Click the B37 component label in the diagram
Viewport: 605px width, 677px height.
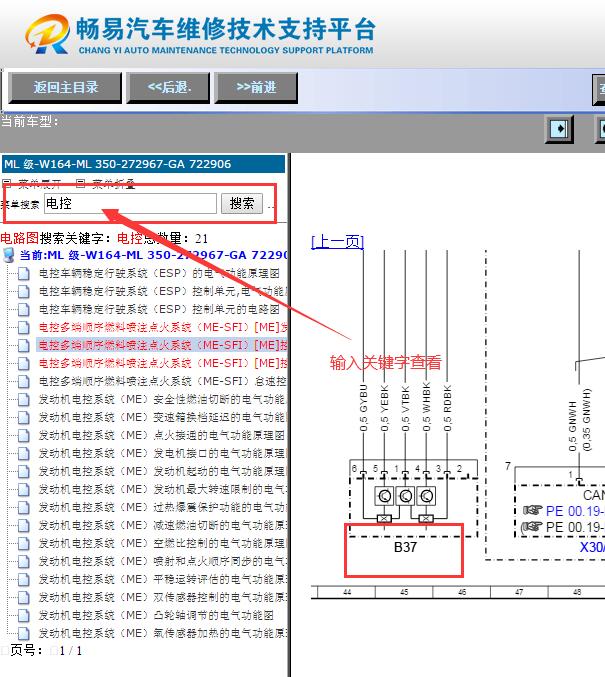(405, 547)
